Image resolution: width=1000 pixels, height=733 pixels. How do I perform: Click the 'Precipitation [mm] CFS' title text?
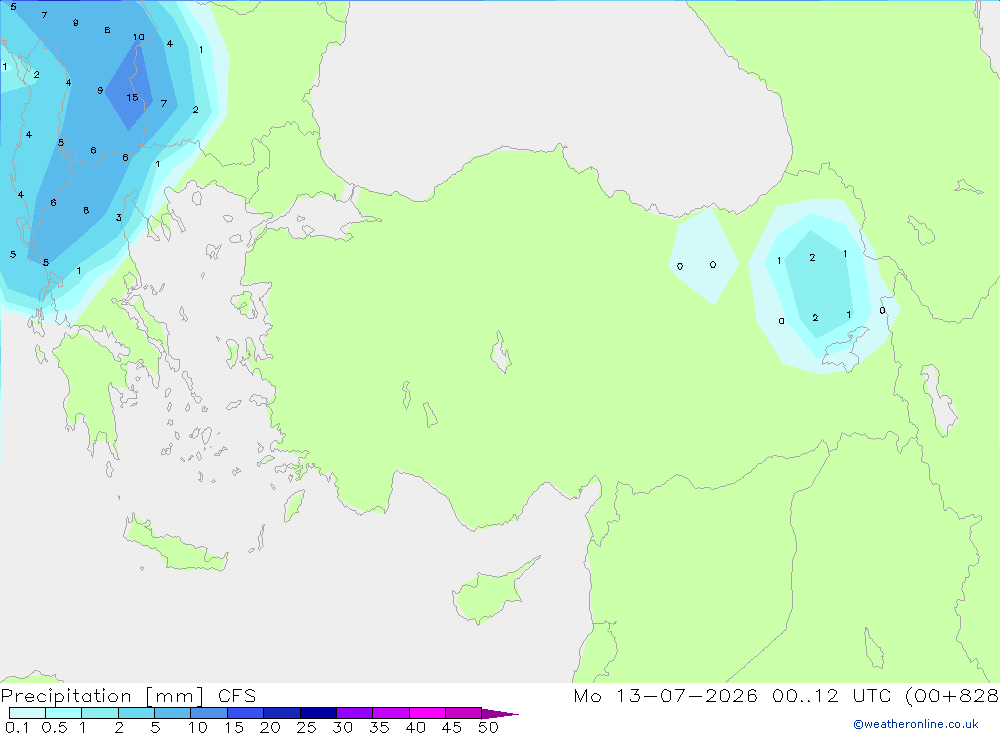[x=128, y=696]
